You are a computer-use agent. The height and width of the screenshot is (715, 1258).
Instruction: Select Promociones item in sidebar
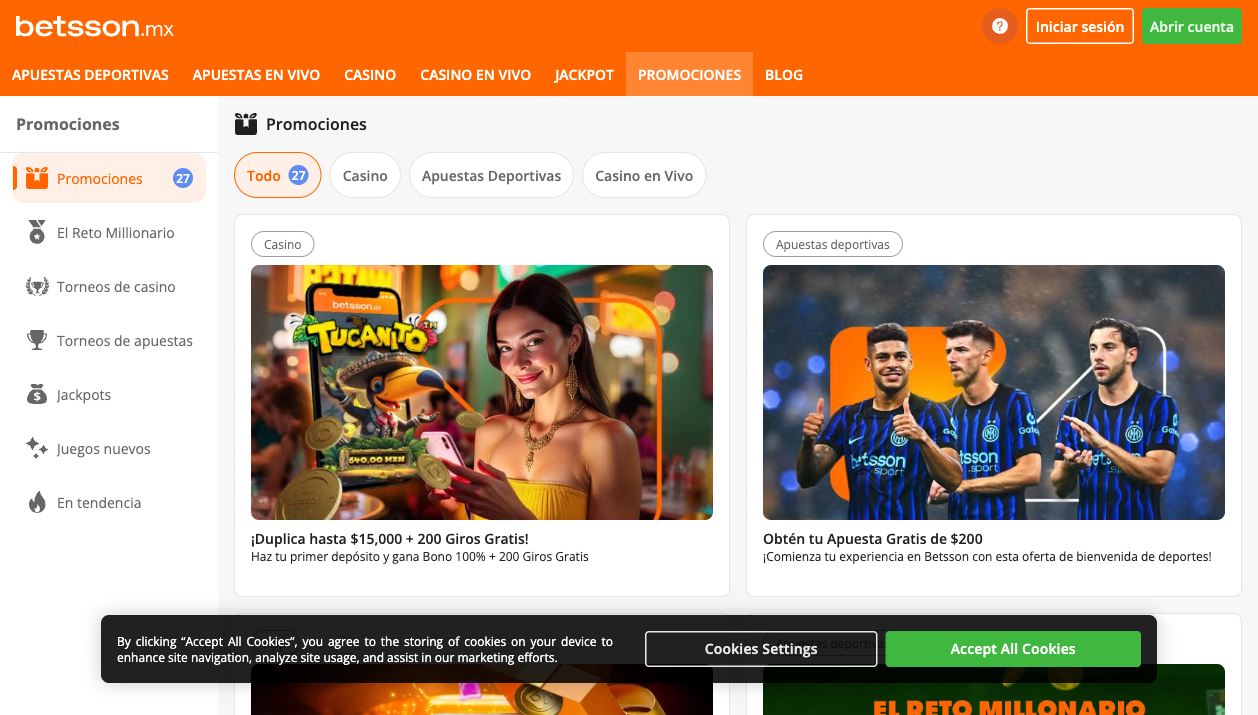coord(109,178)
